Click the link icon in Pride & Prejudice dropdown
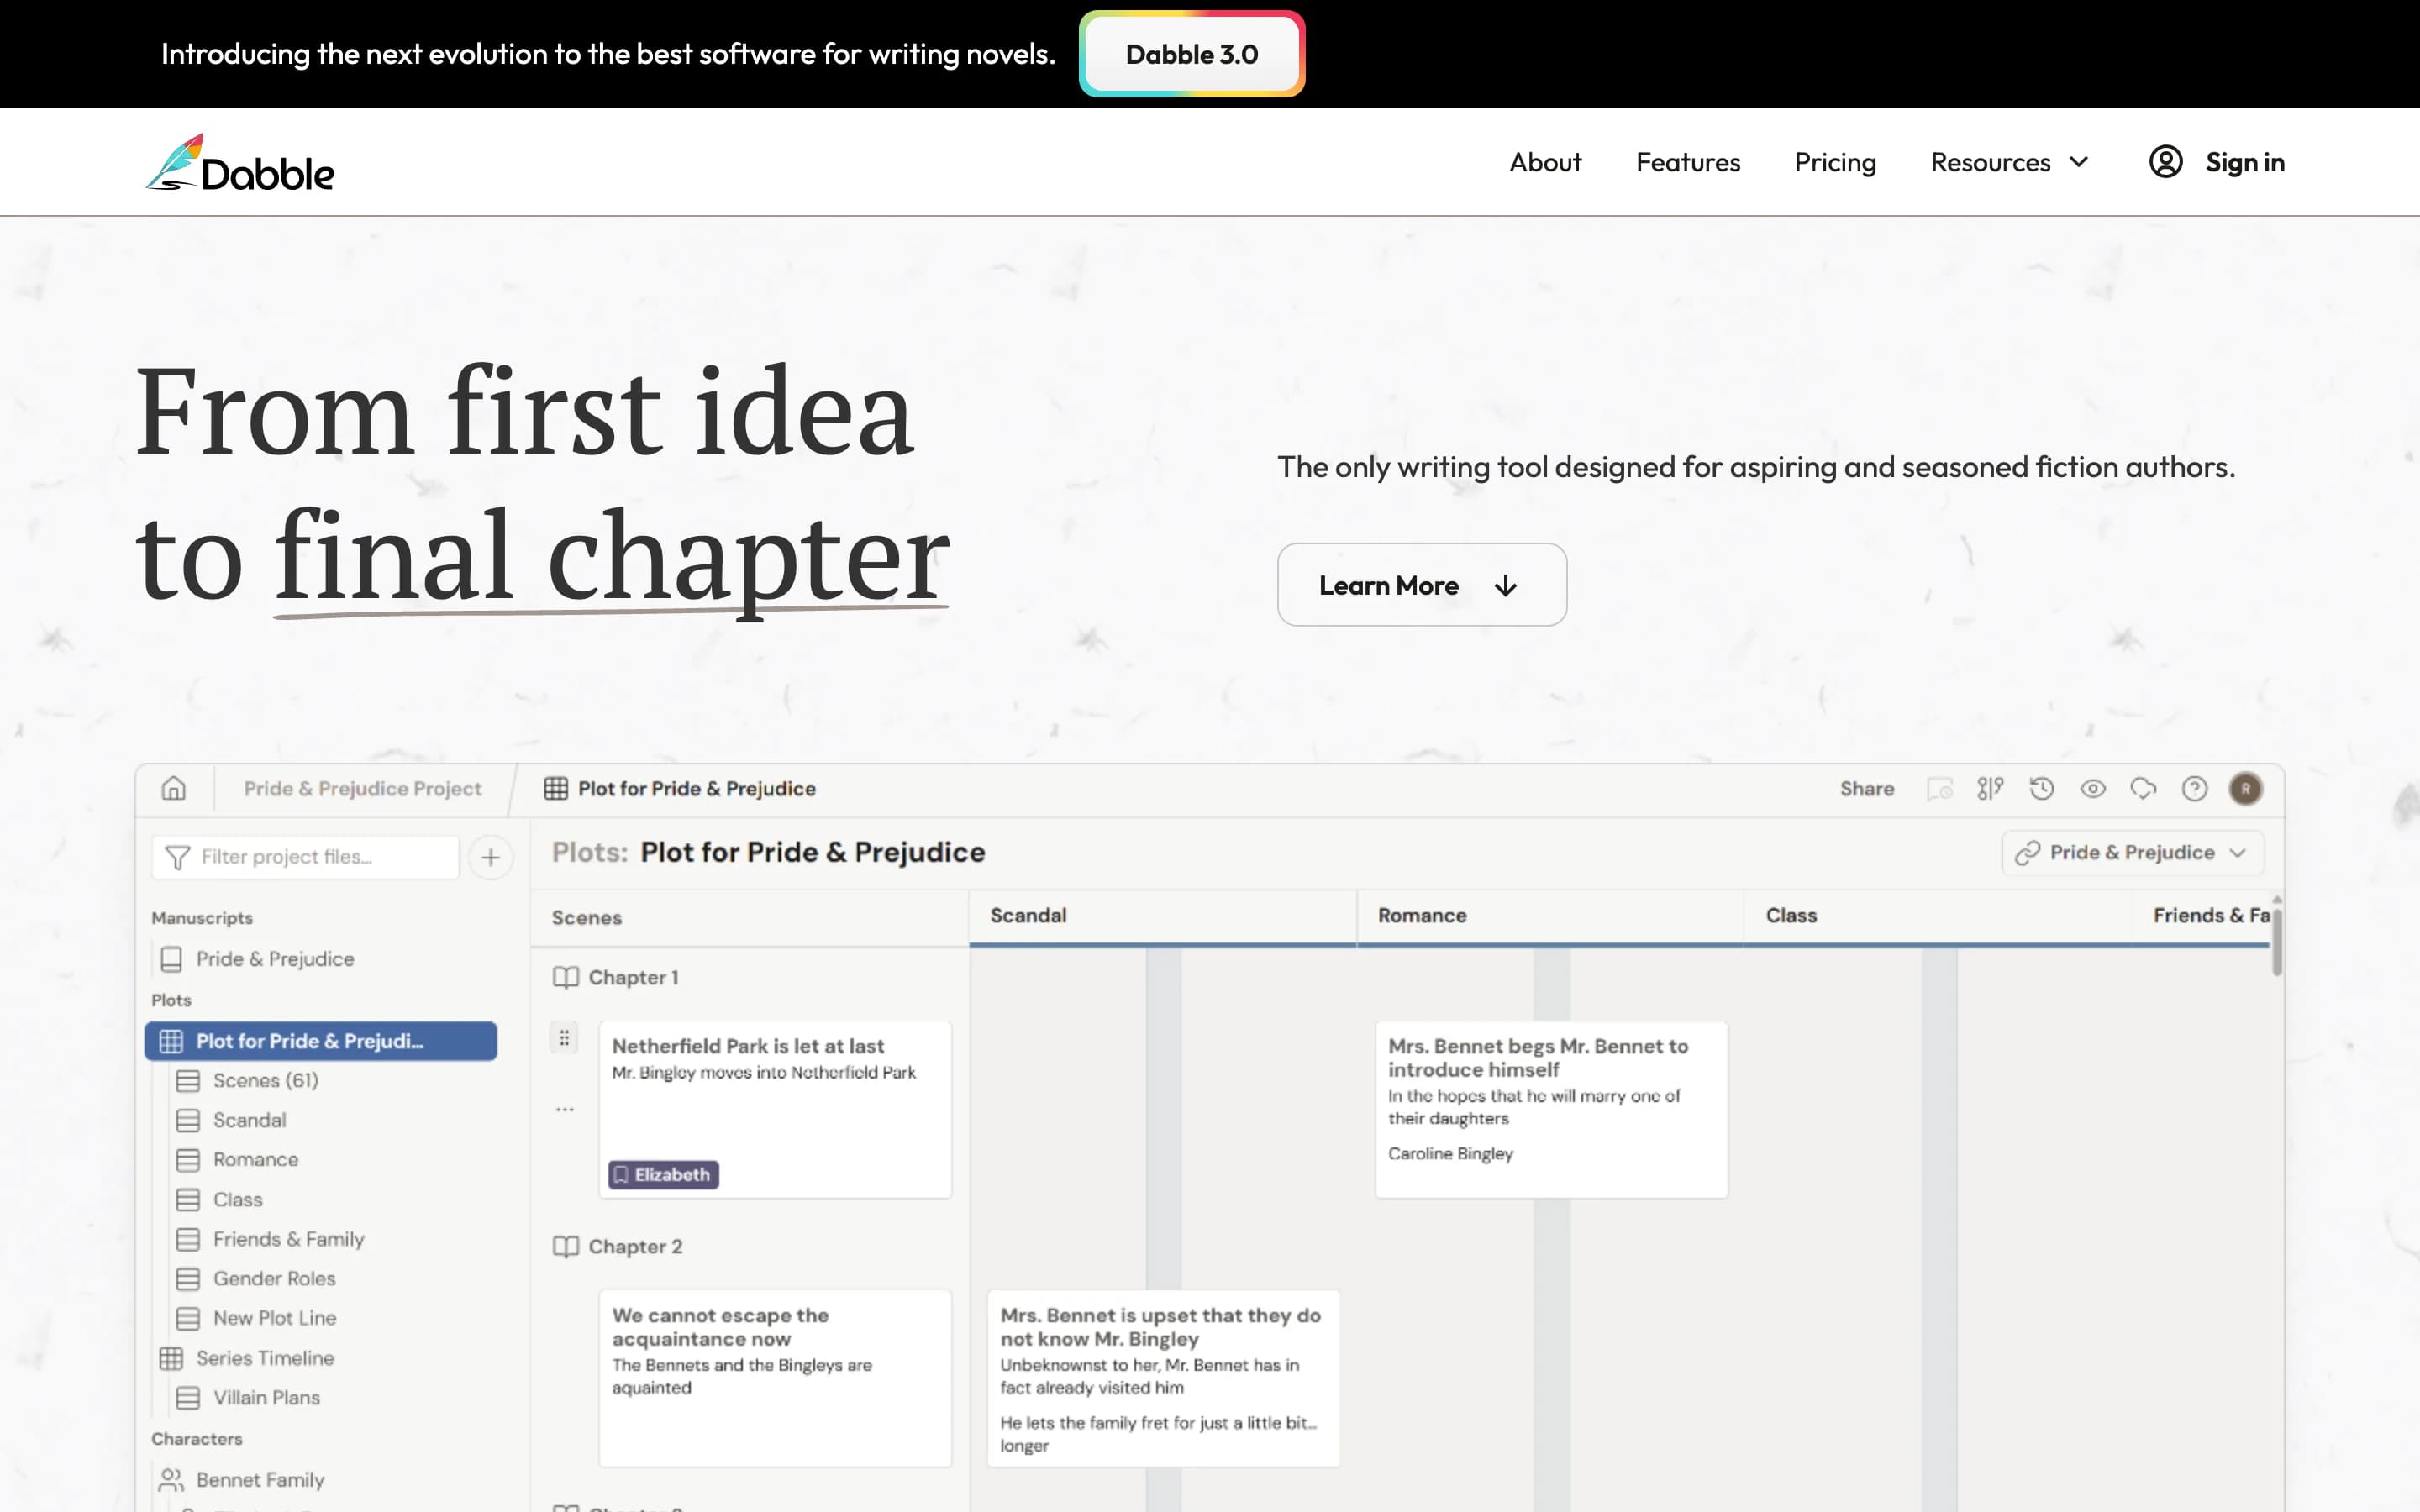The height and width of the screenshot is (1512, 2420). click(x=2027, y=853)
